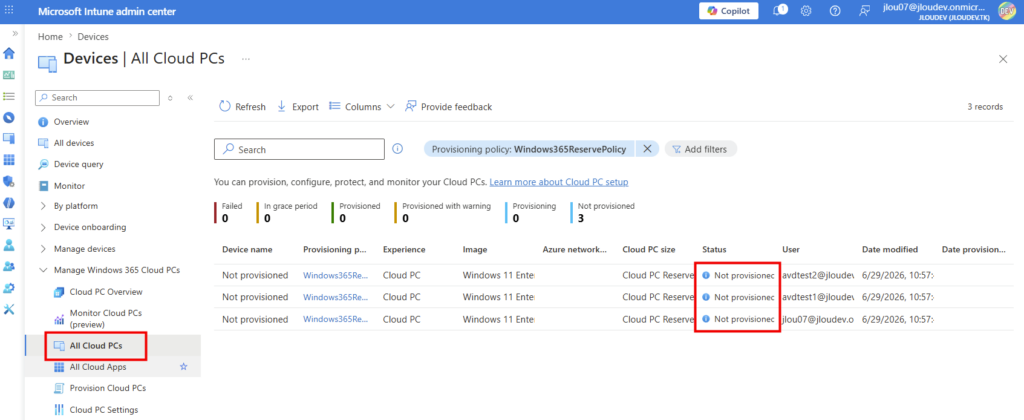The width and height of the screenshot is (1024, 420).
Task: Open the ellipsis menu beside page title
Action: click(x=246, y=59)
